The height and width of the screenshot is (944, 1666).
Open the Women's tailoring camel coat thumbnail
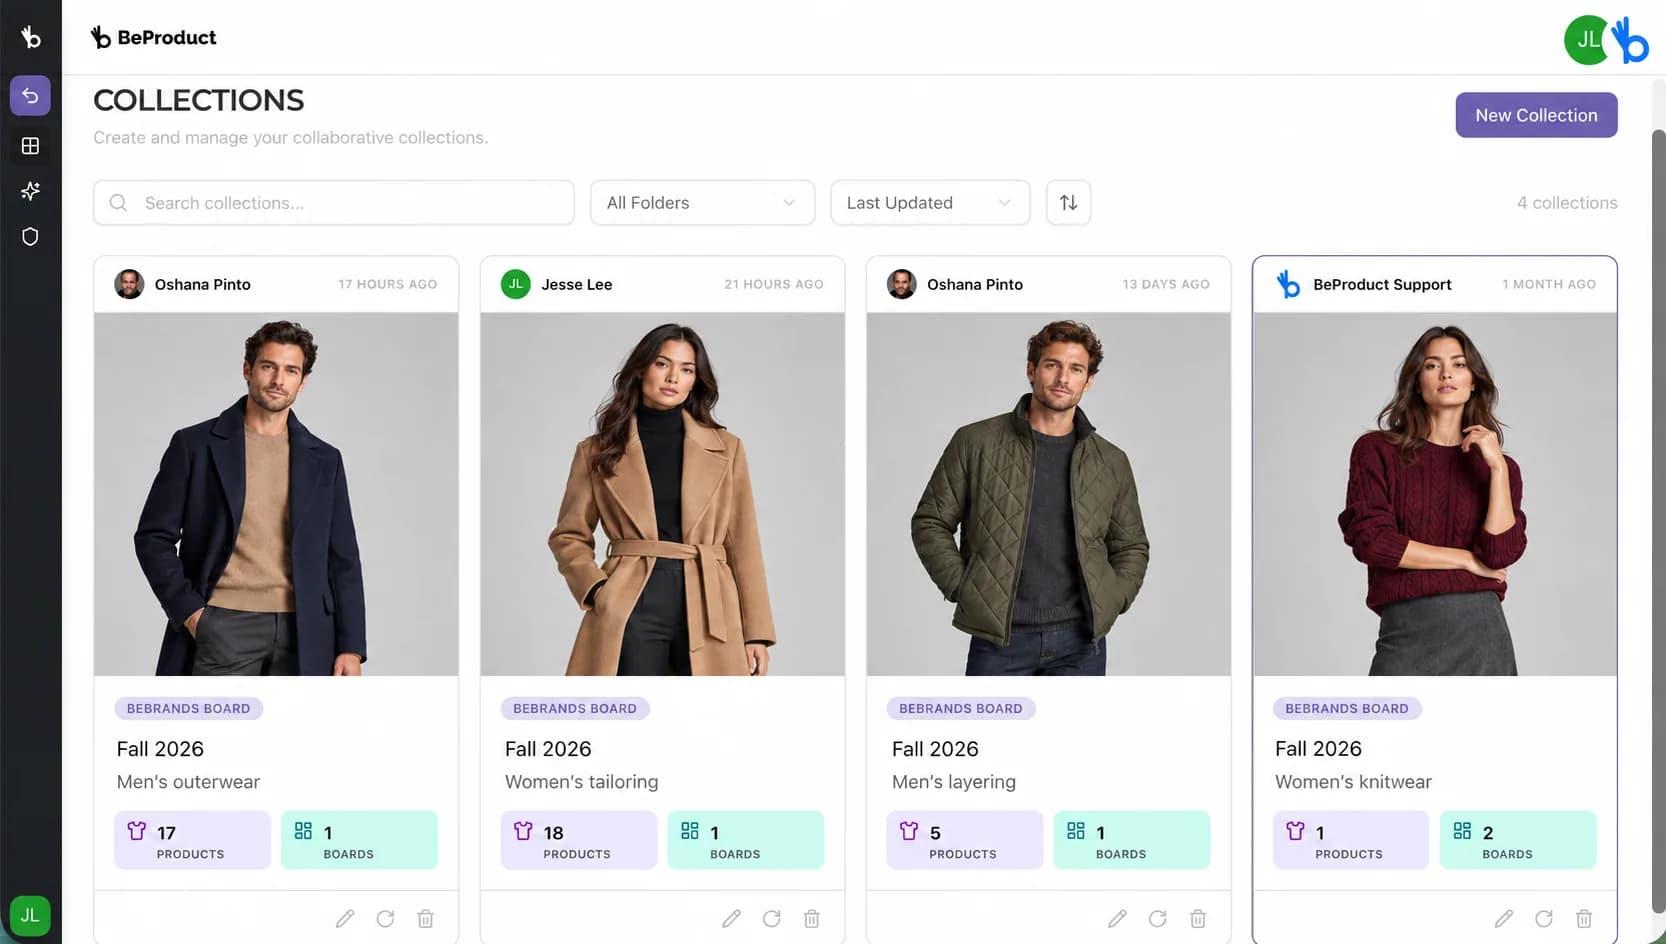click(662, 494)
